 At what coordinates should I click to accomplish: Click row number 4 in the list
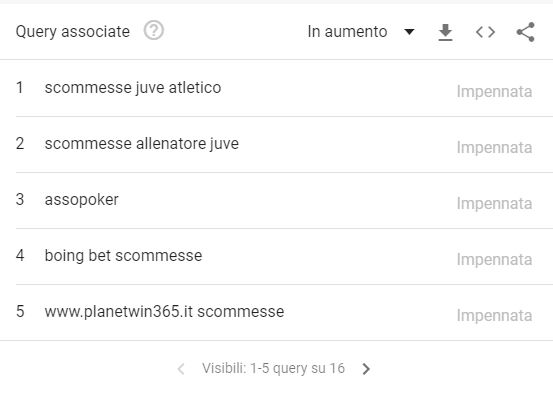(20, 255)
